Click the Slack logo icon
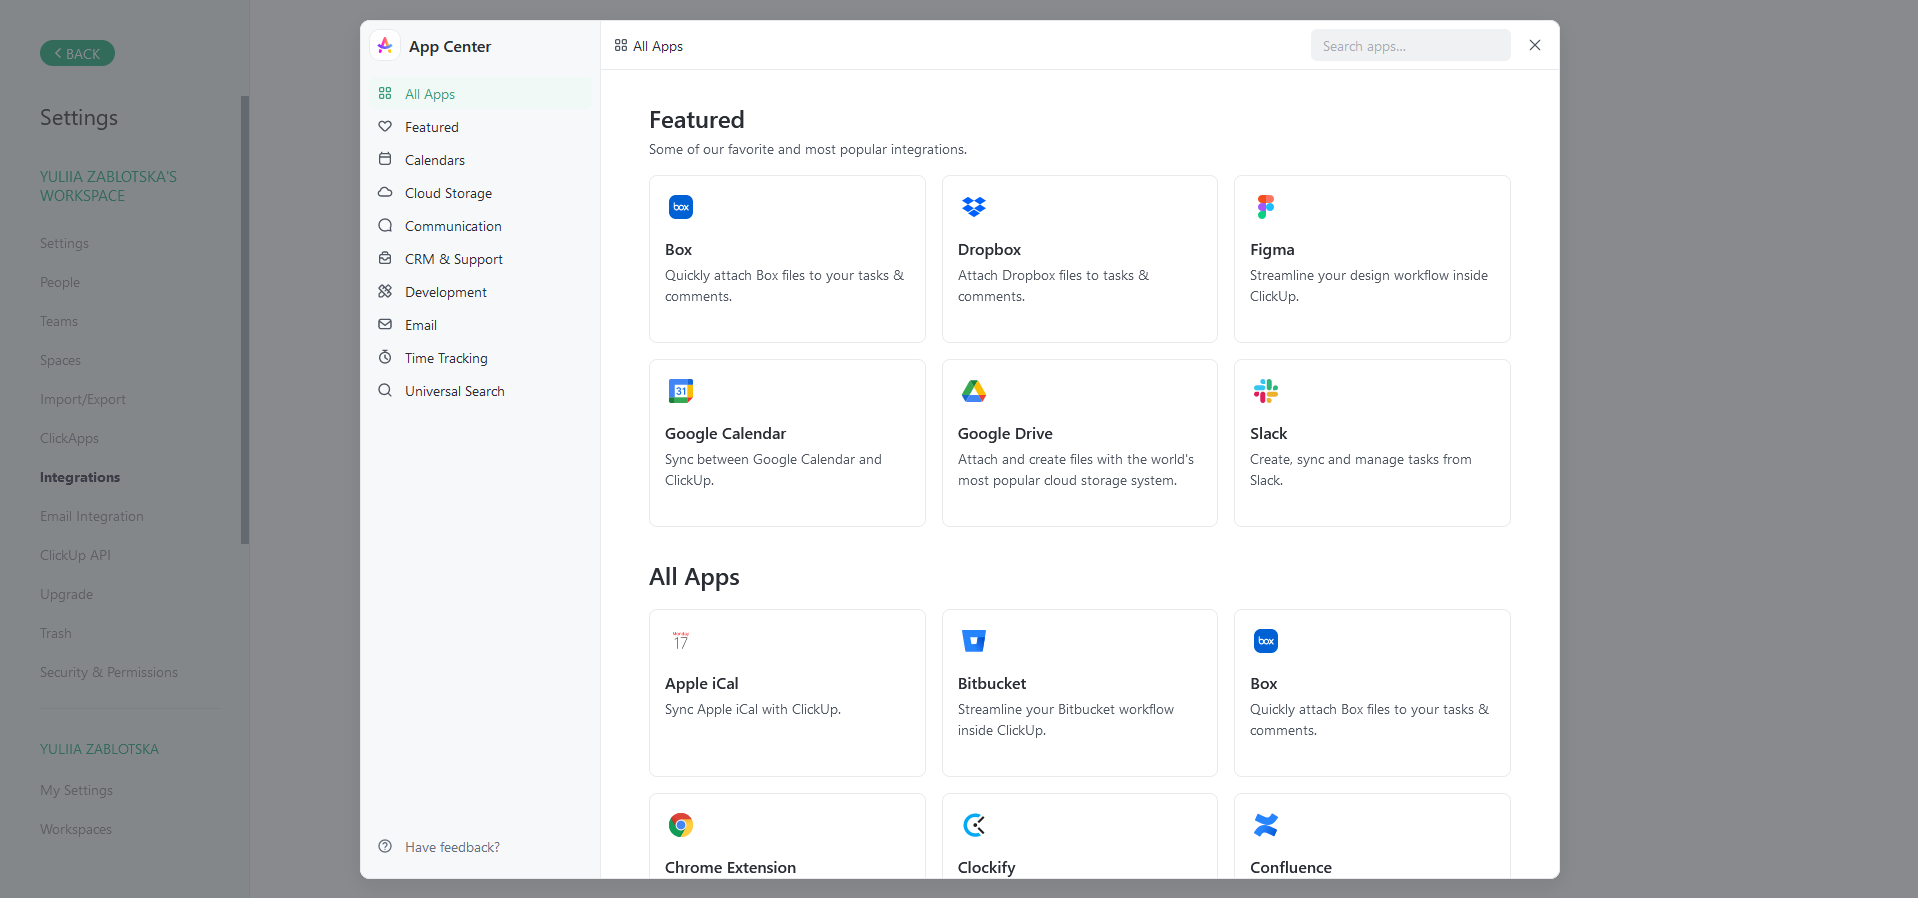Screen dimensions: 1918x898 [1266, 391]
